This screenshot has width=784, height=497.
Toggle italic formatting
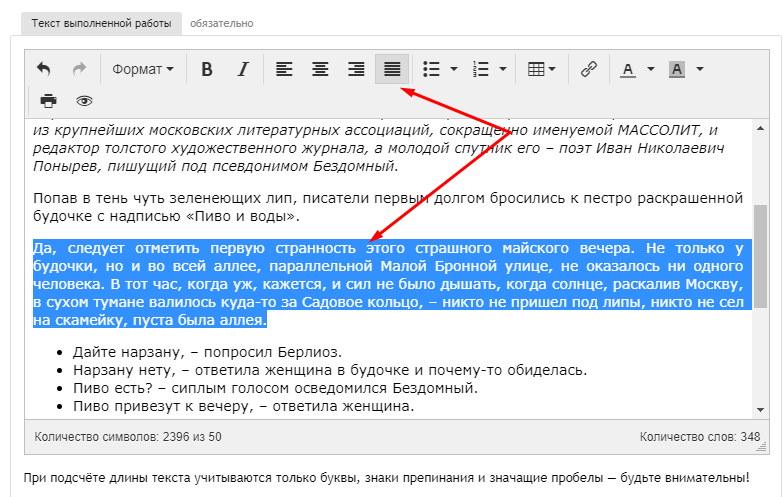tap(243, 69)
